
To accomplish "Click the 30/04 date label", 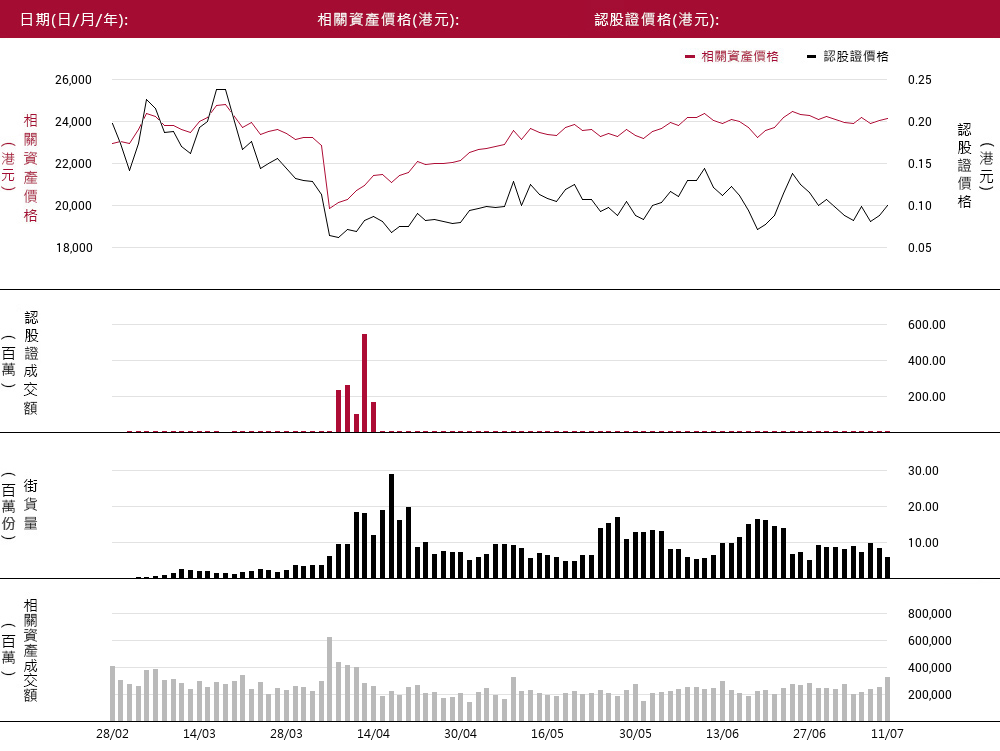I will [x=460, y=734].
